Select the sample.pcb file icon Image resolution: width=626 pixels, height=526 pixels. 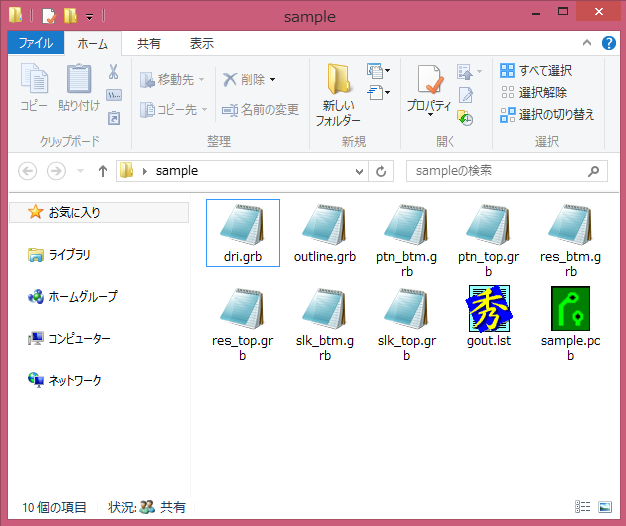point(570,308)
